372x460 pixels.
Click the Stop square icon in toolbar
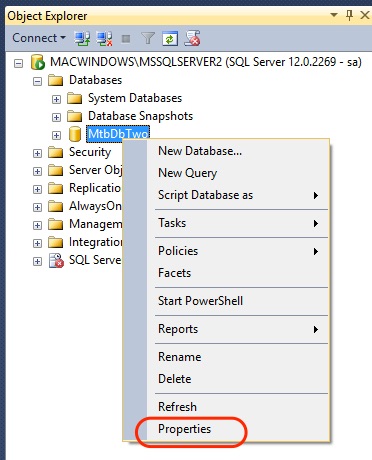point(126,39)
